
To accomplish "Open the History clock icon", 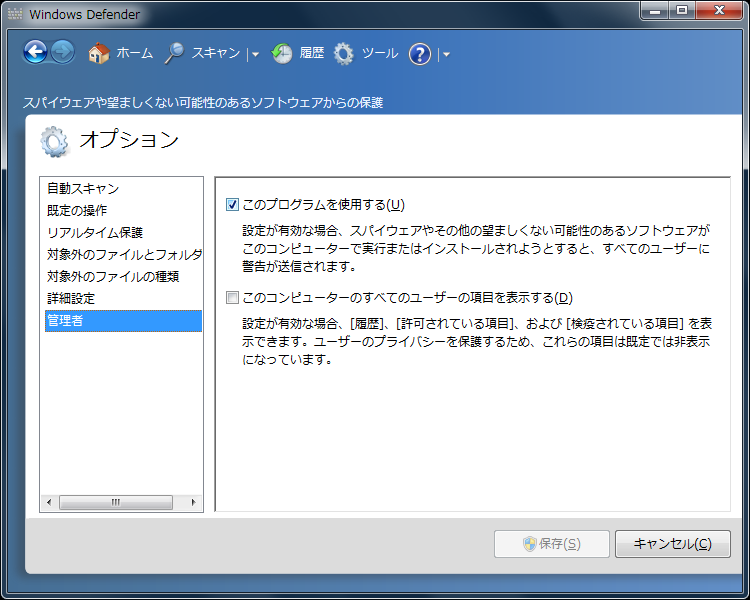I will tap(282, 54).
